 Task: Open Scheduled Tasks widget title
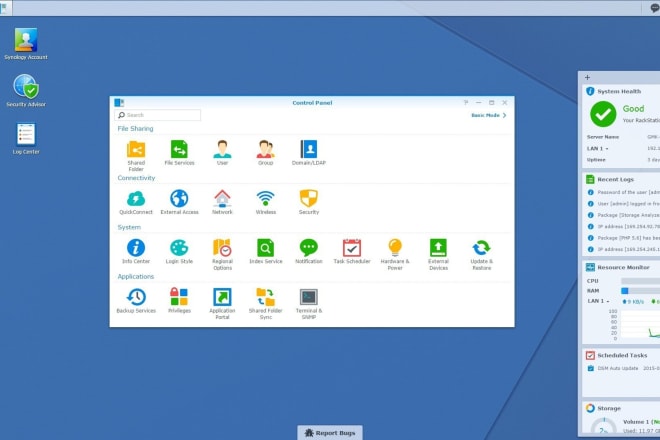(x=622, y=355)
